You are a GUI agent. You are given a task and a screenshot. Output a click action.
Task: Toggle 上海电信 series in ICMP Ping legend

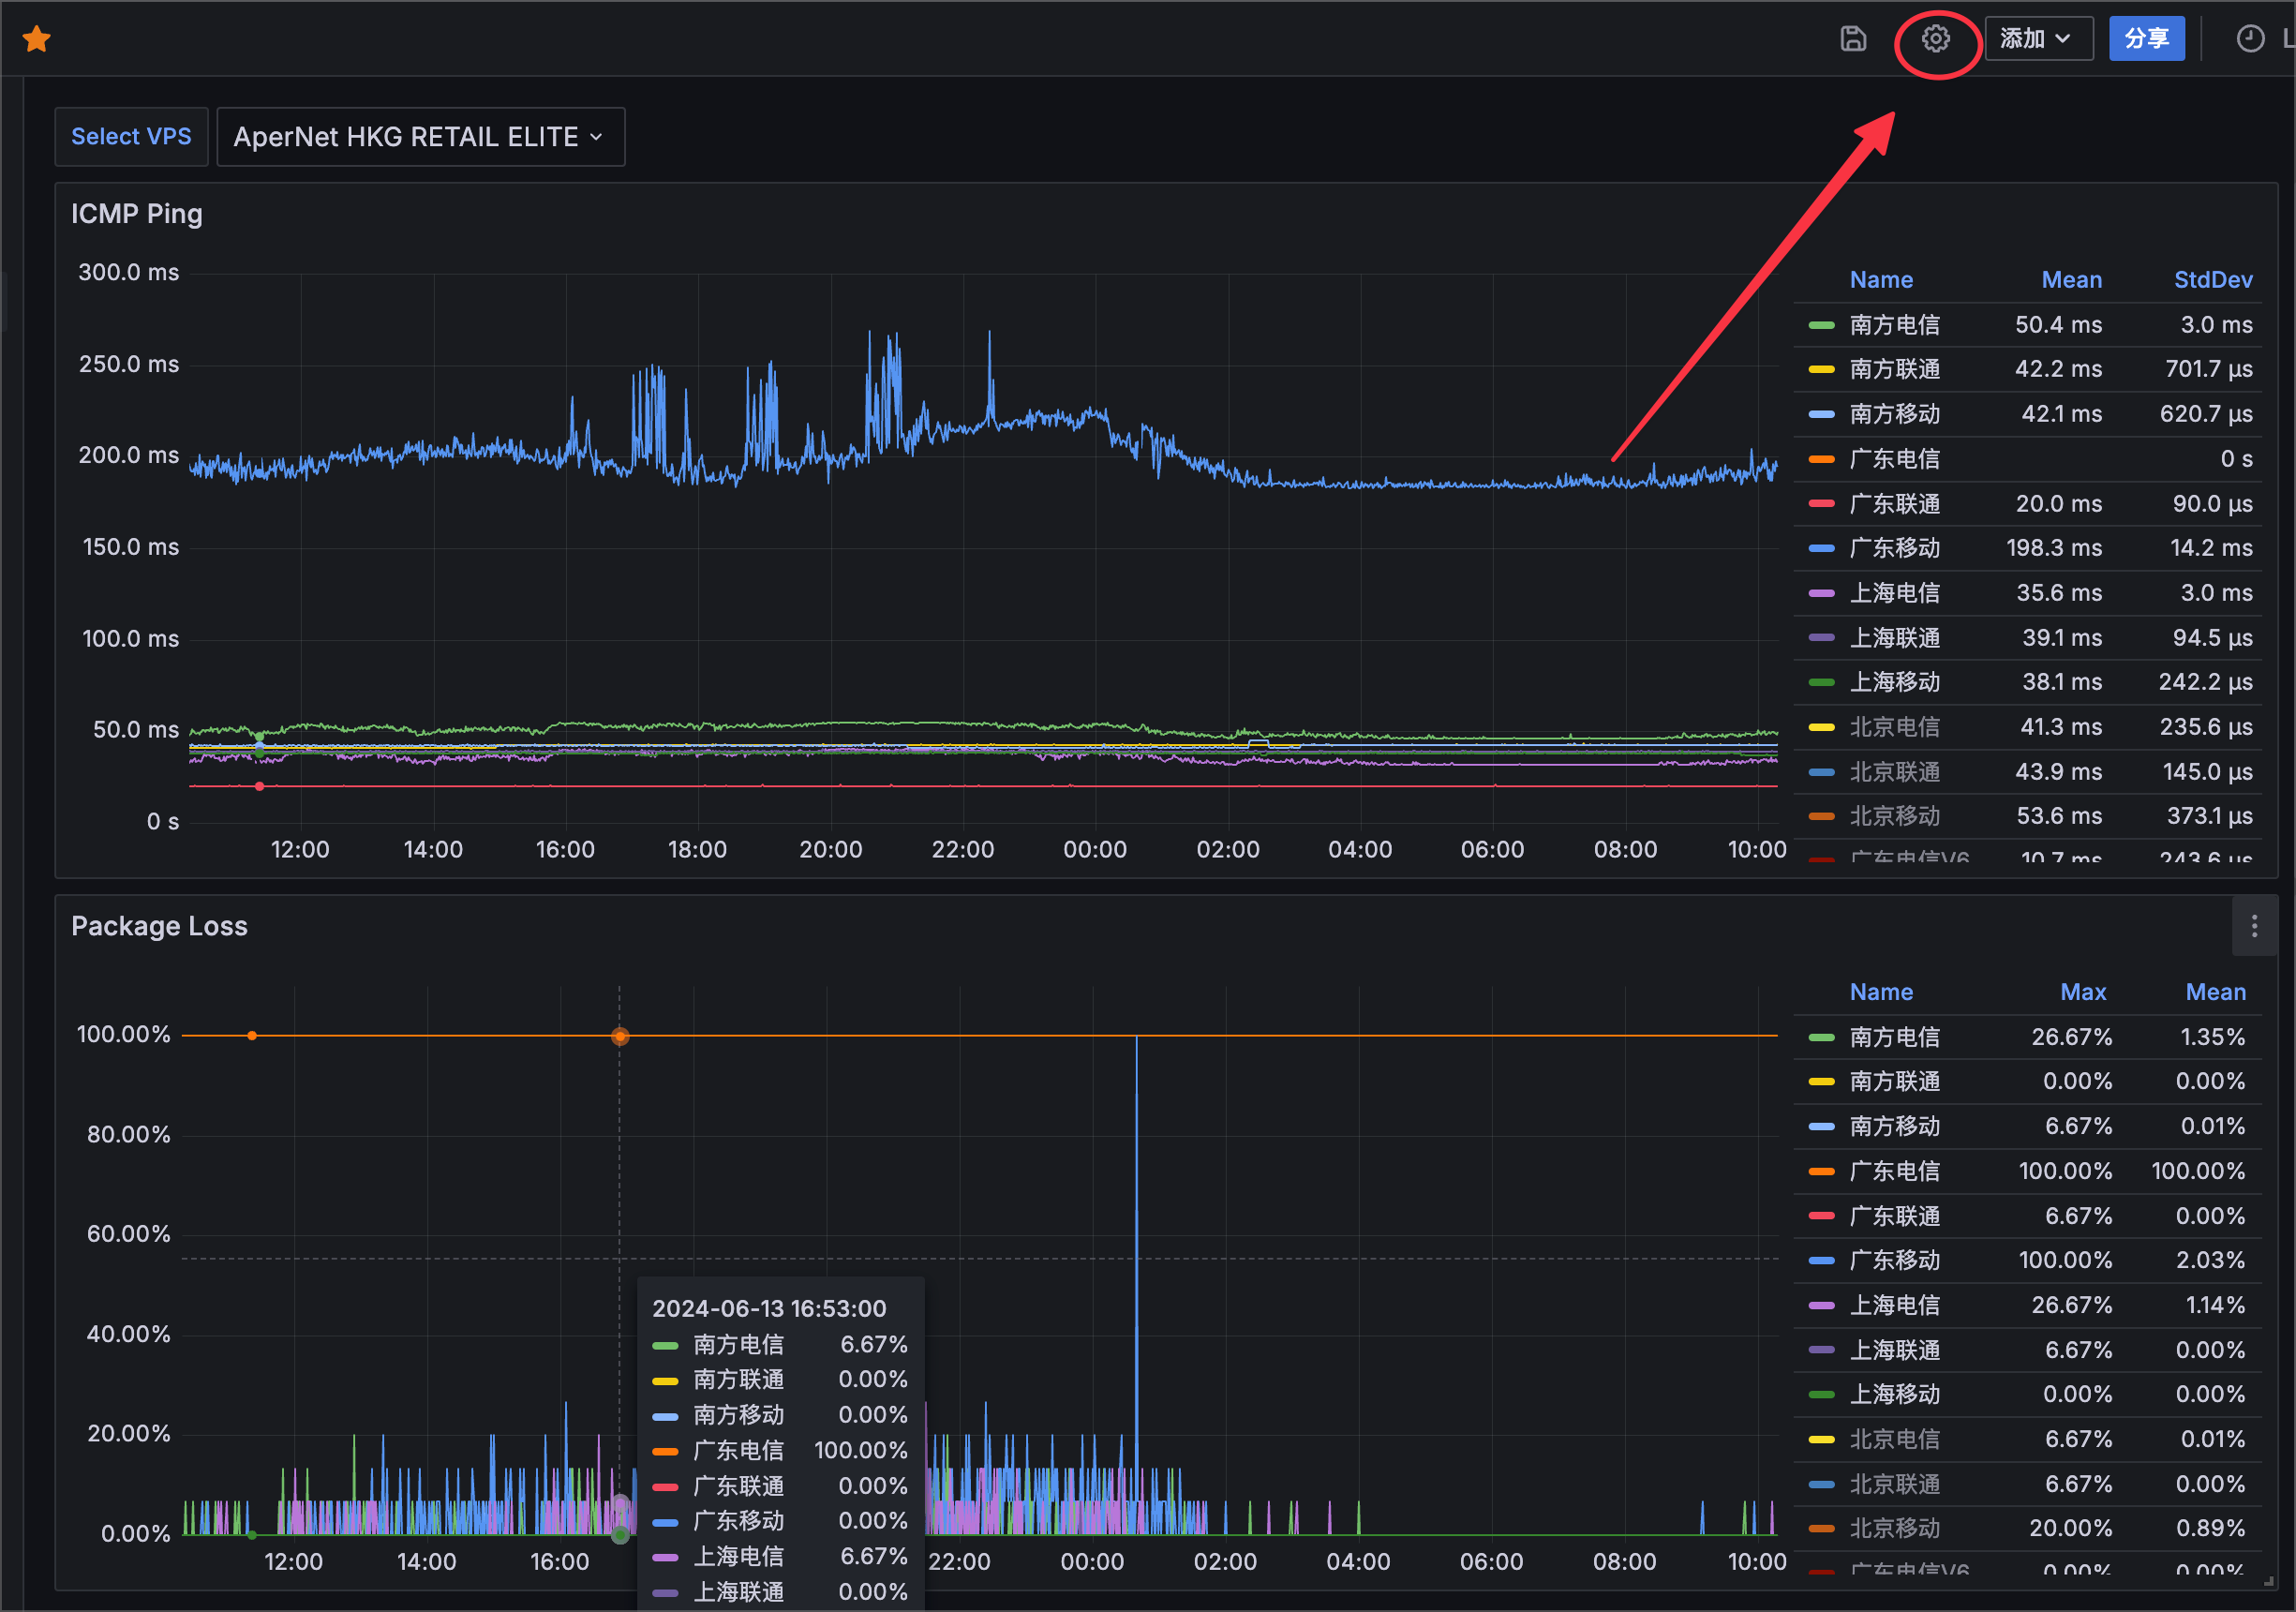tap(1894, 593)
